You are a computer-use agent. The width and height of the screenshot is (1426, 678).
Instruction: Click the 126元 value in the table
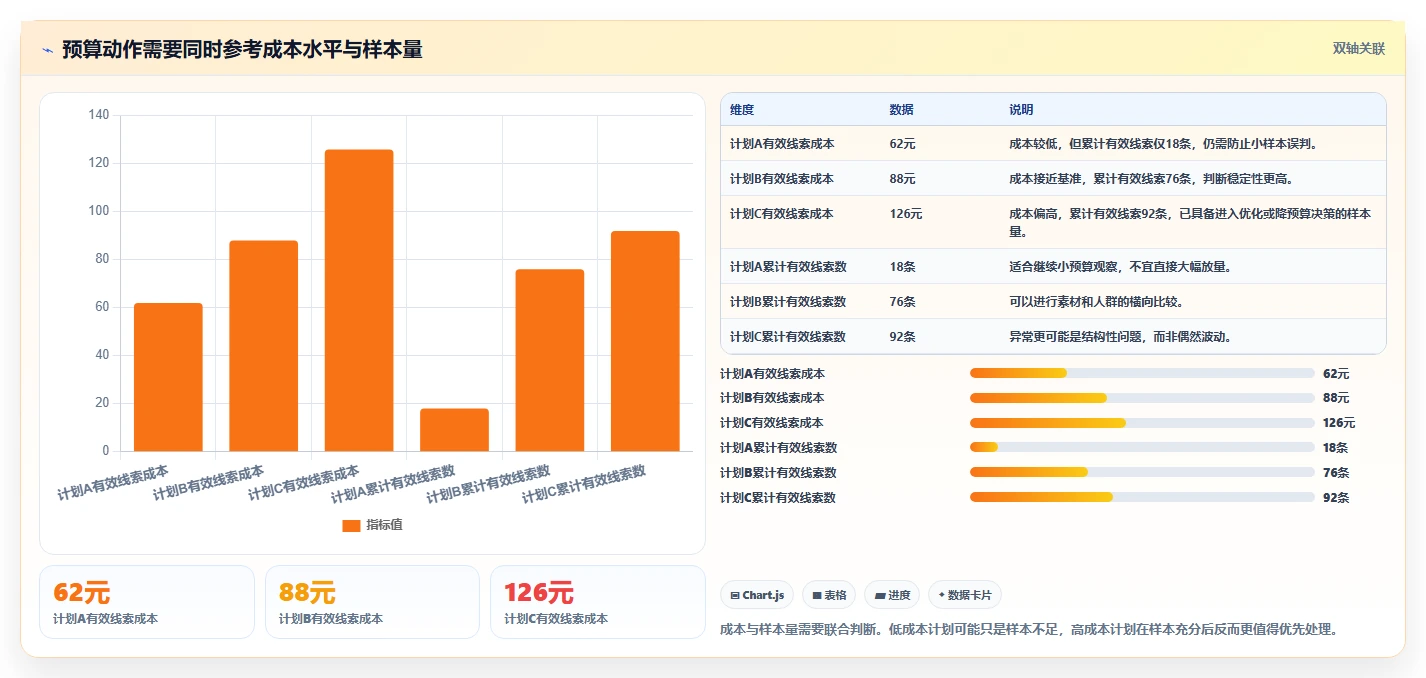(x=906, y=214)
